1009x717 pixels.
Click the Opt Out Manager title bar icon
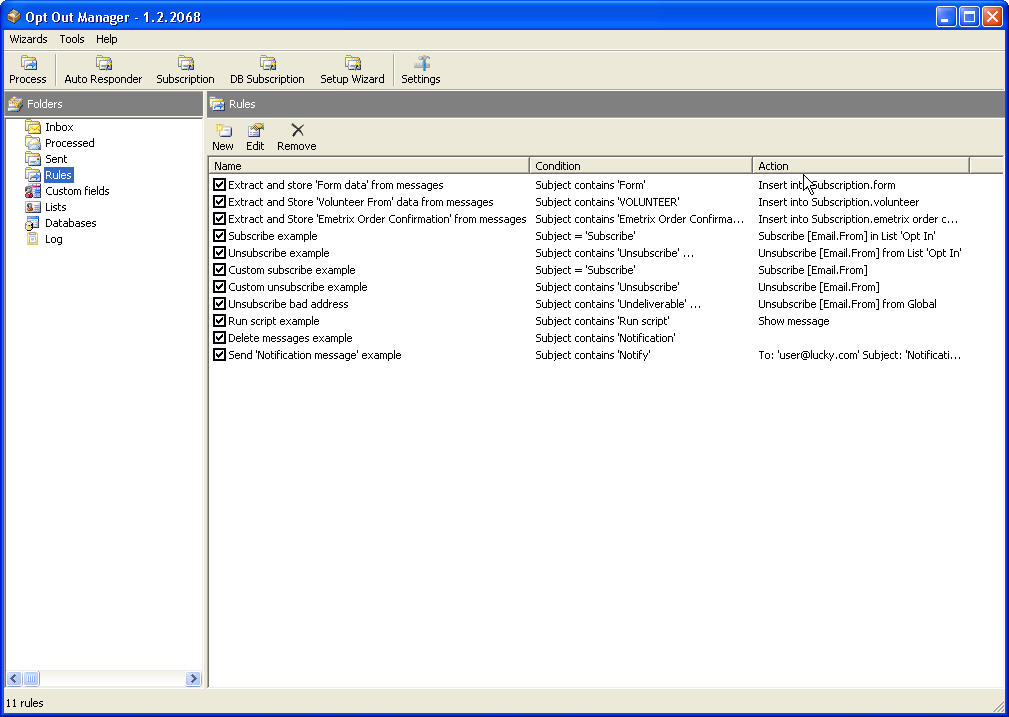pyautogui.click(x=14, y=16)
